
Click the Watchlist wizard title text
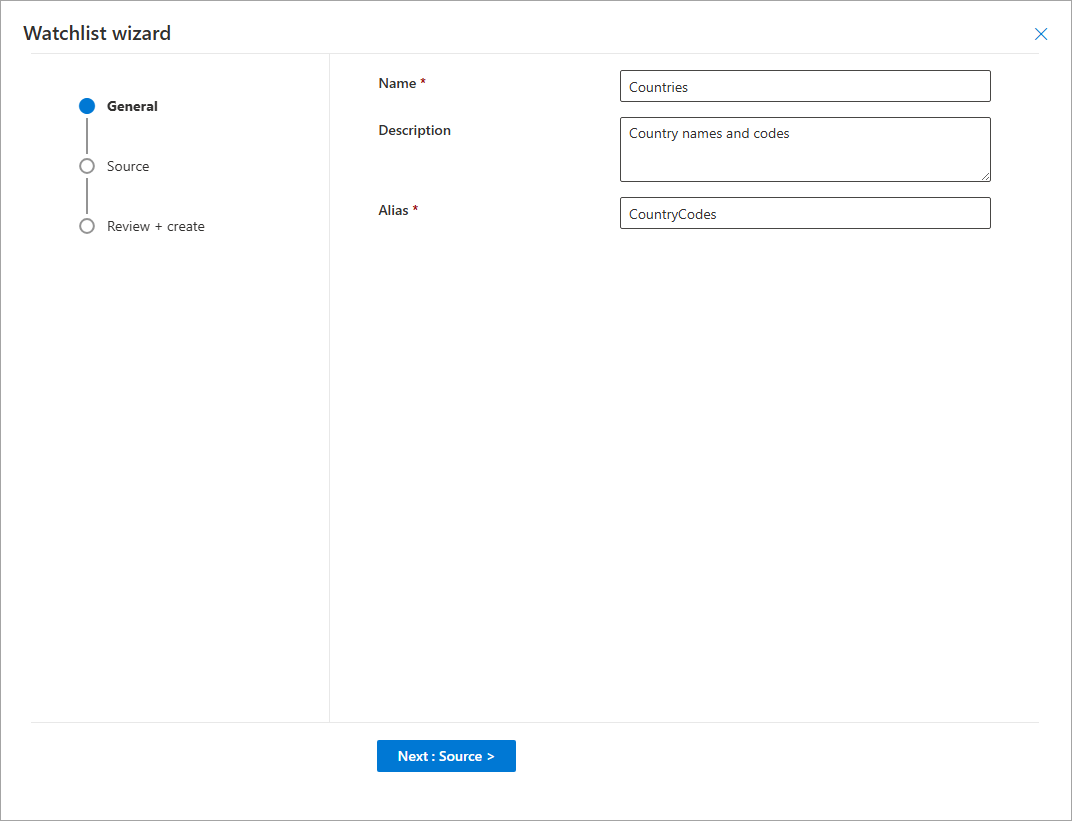coord(97,33)
